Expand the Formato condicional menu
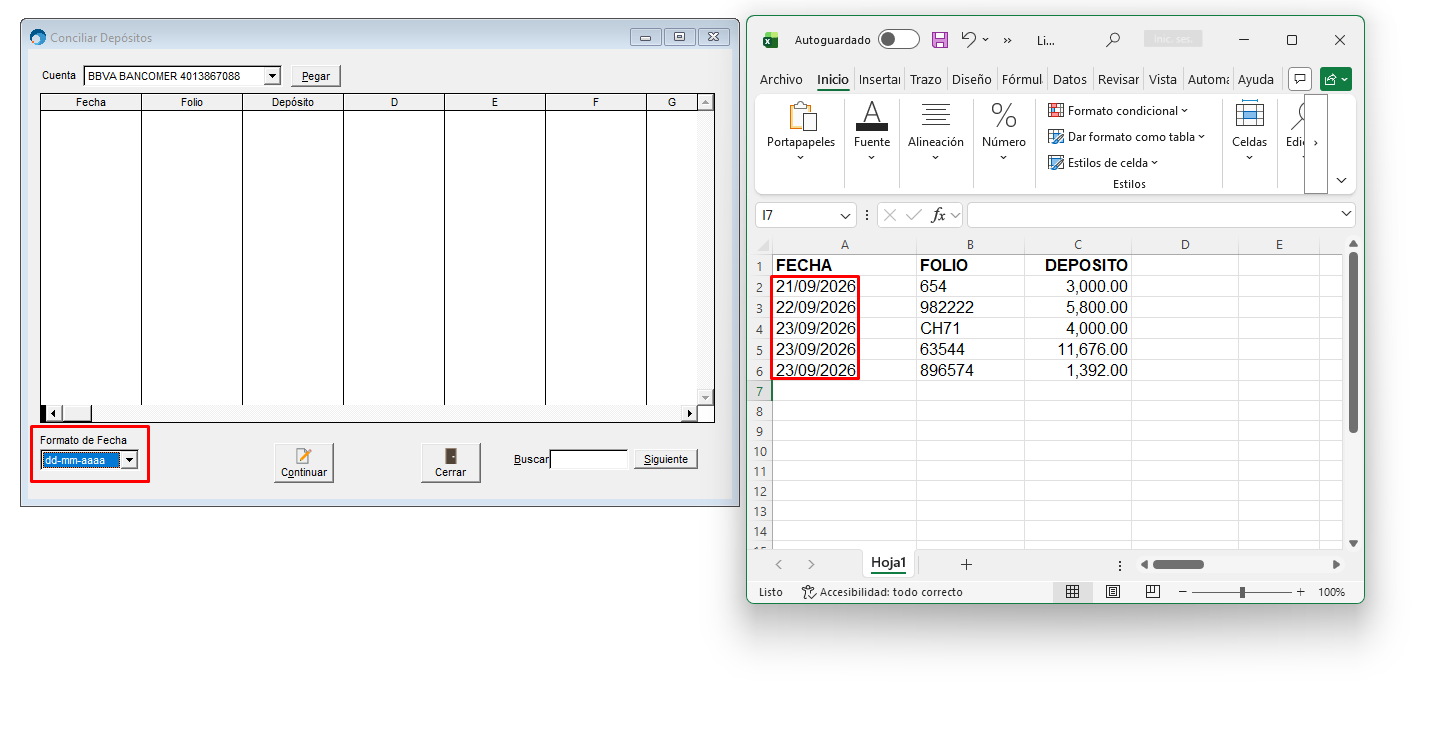1430x732 pixels. click(1118, 111)
